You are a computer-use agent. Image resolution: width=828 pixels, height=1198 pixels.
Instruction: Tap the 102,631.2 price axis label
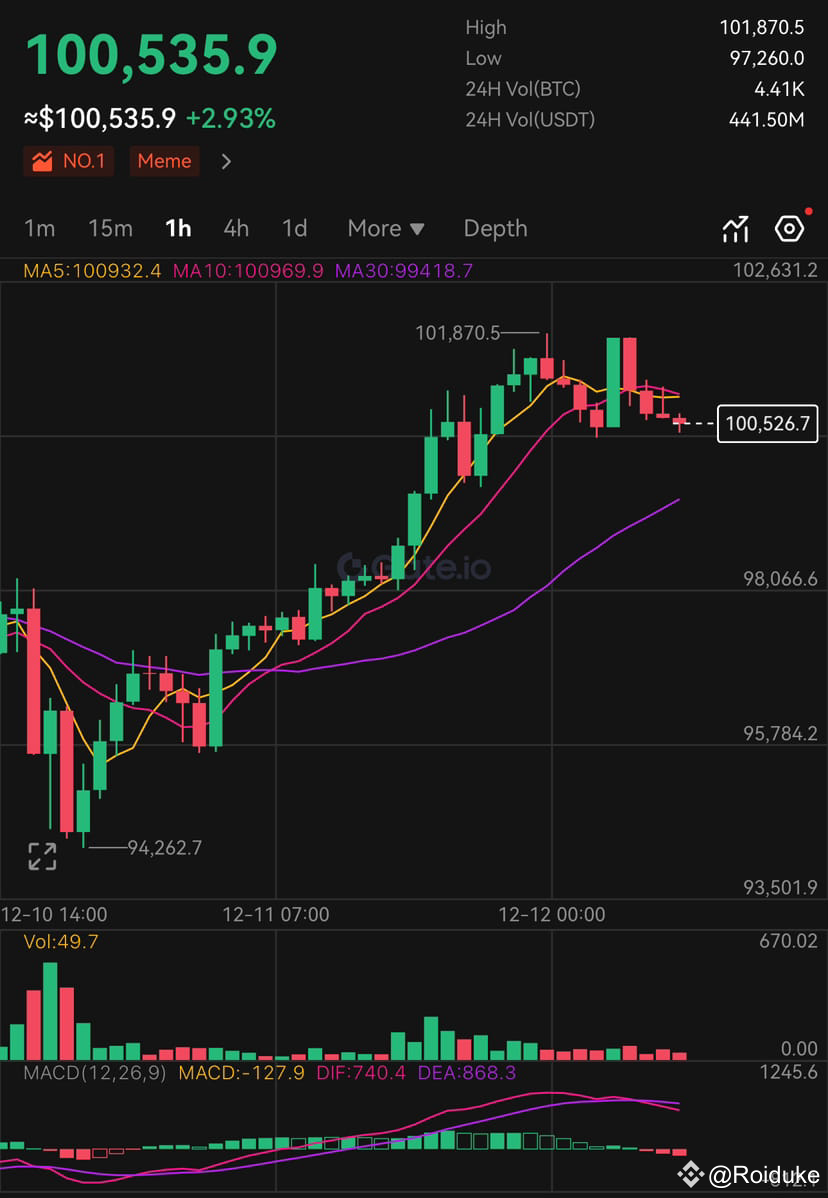click(775, 270)
